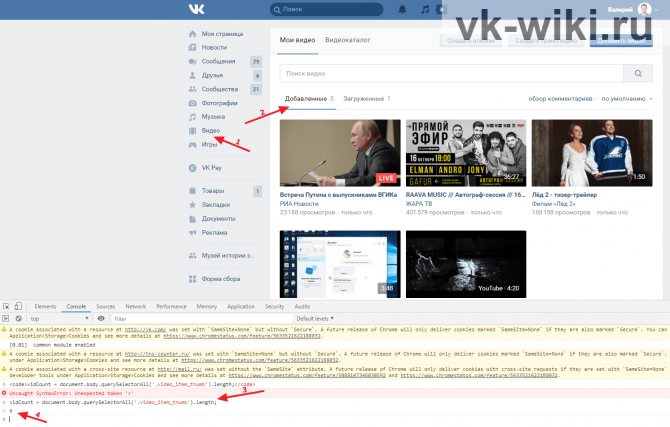
Task: Click the РИА Новости author link
Action: (299, 204)
